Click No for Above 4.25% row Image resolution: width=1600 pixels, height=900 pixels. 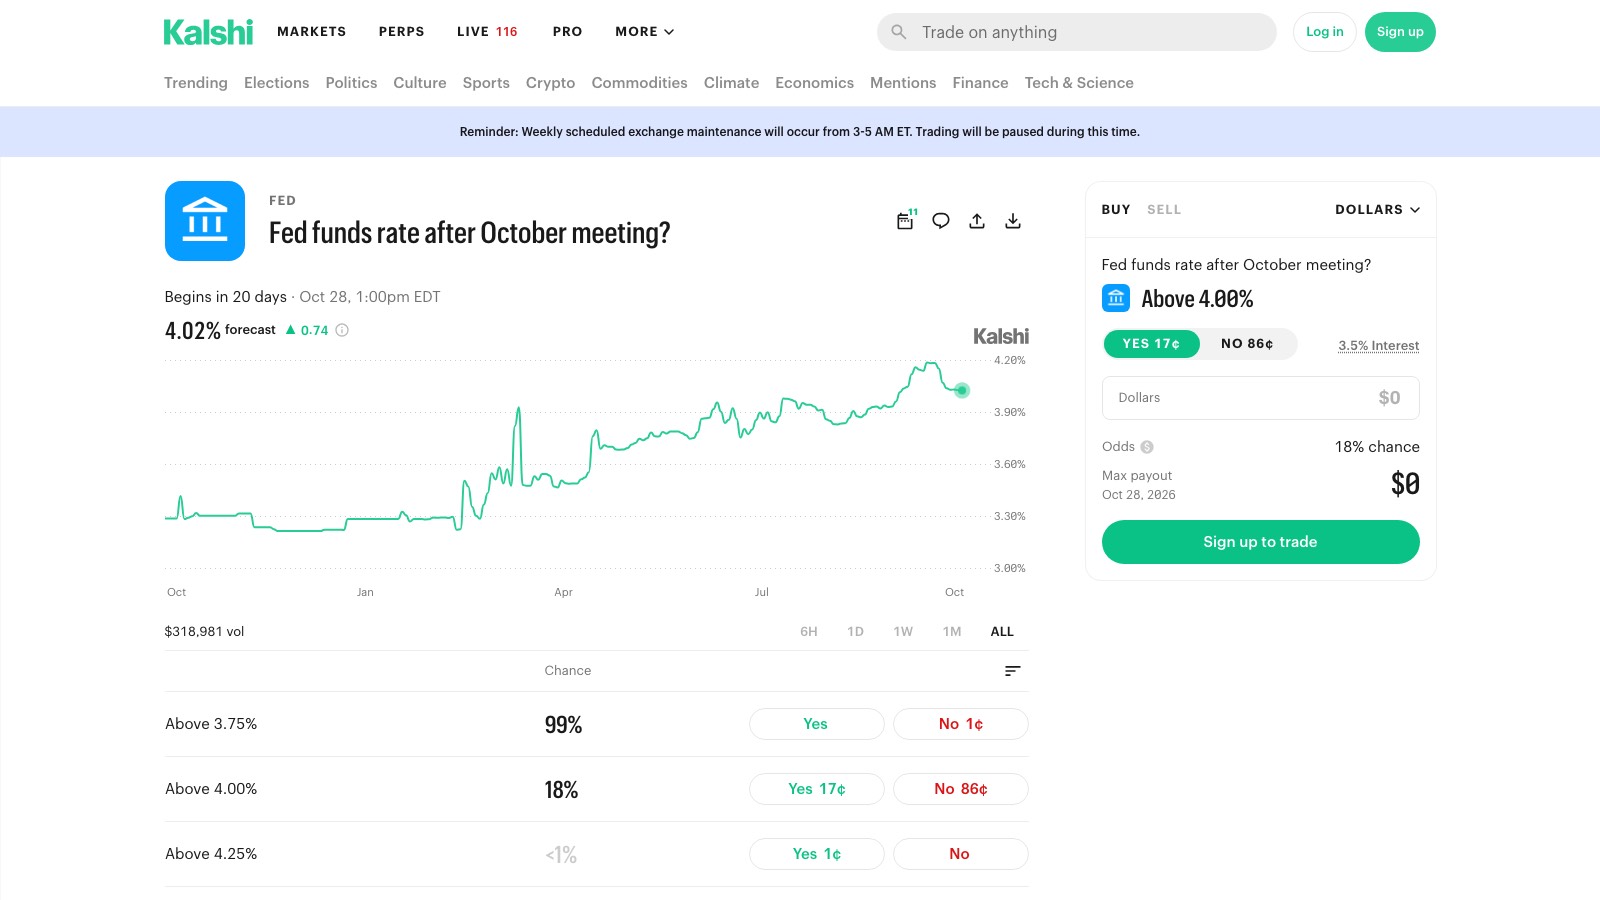coord(960,854)
